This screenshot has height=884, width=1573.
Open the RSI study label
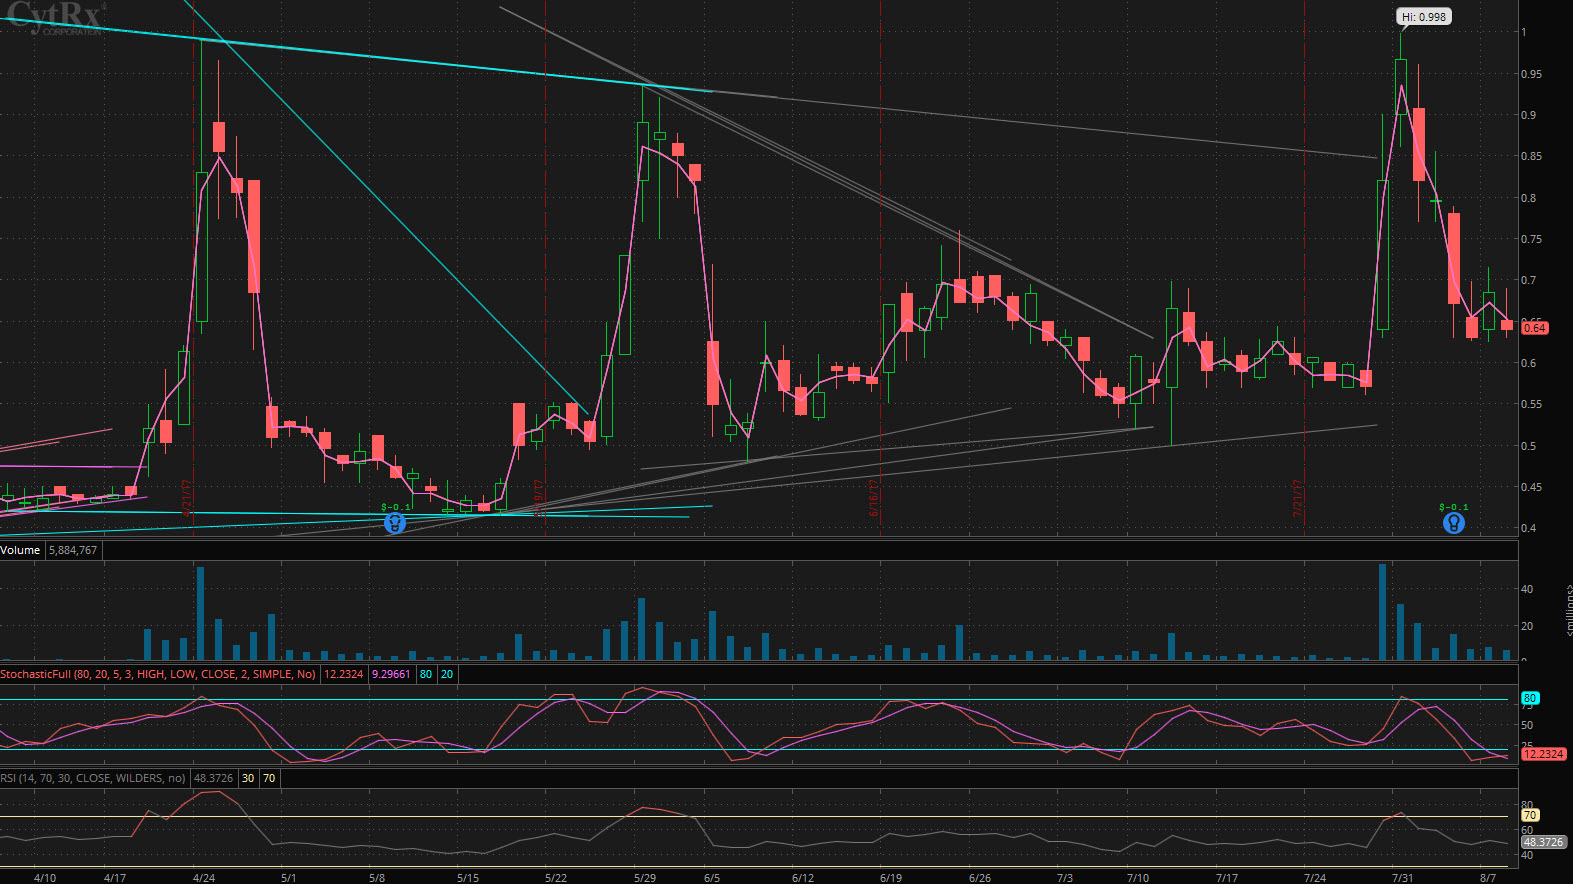pyautogui.click(x=93, y=778)
